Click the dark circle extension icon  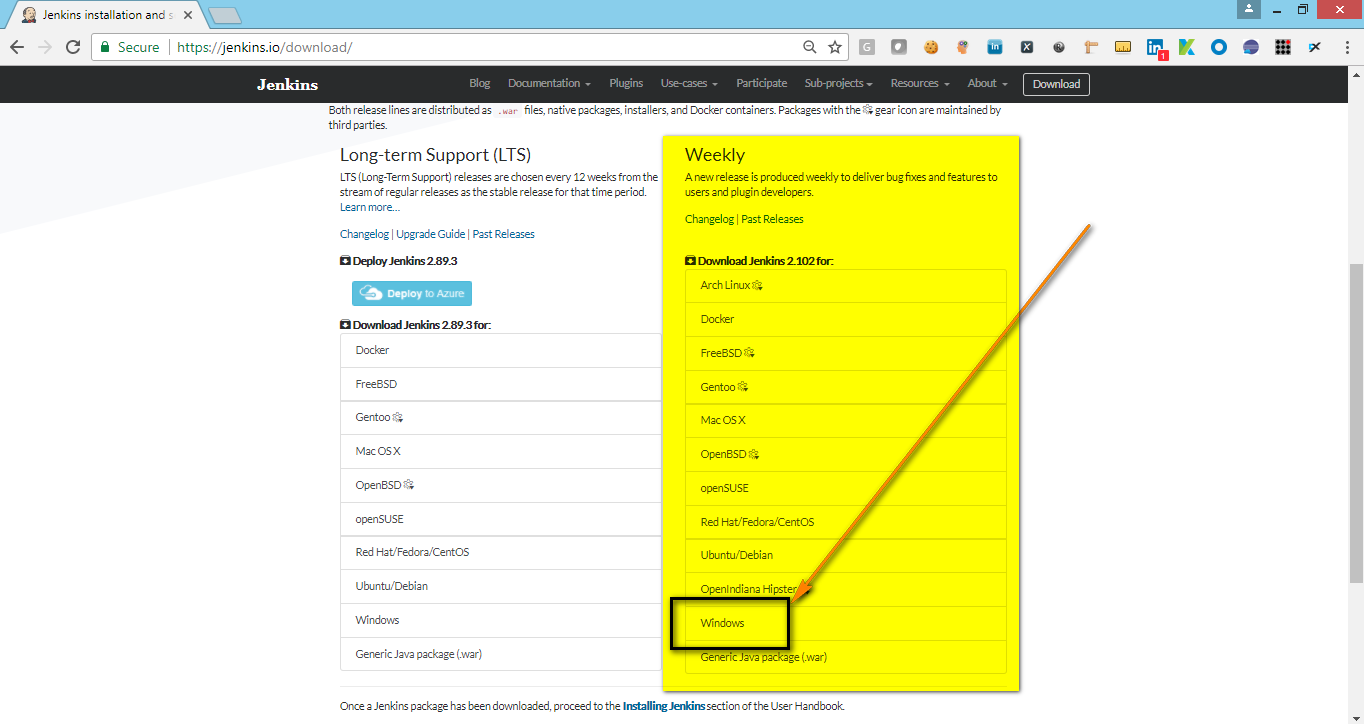(x=1251, y=47)
